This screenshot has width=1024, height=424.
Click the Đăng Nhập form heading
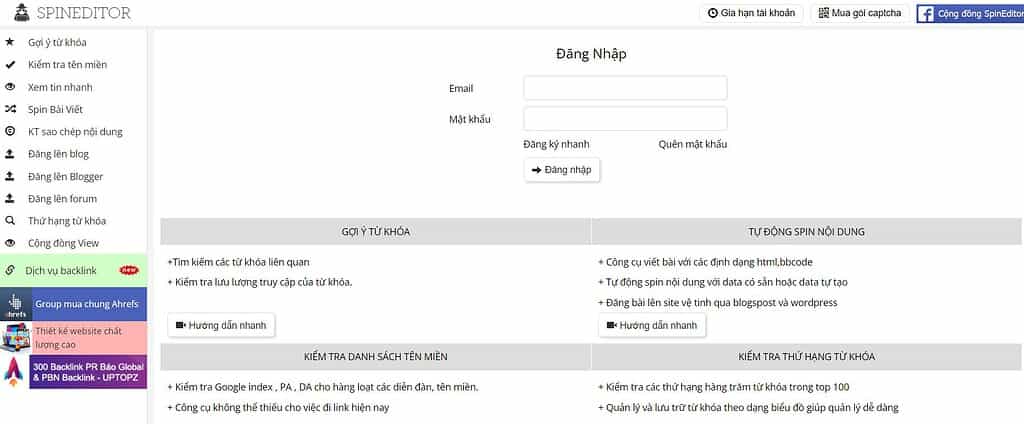(x=591, y=54)
